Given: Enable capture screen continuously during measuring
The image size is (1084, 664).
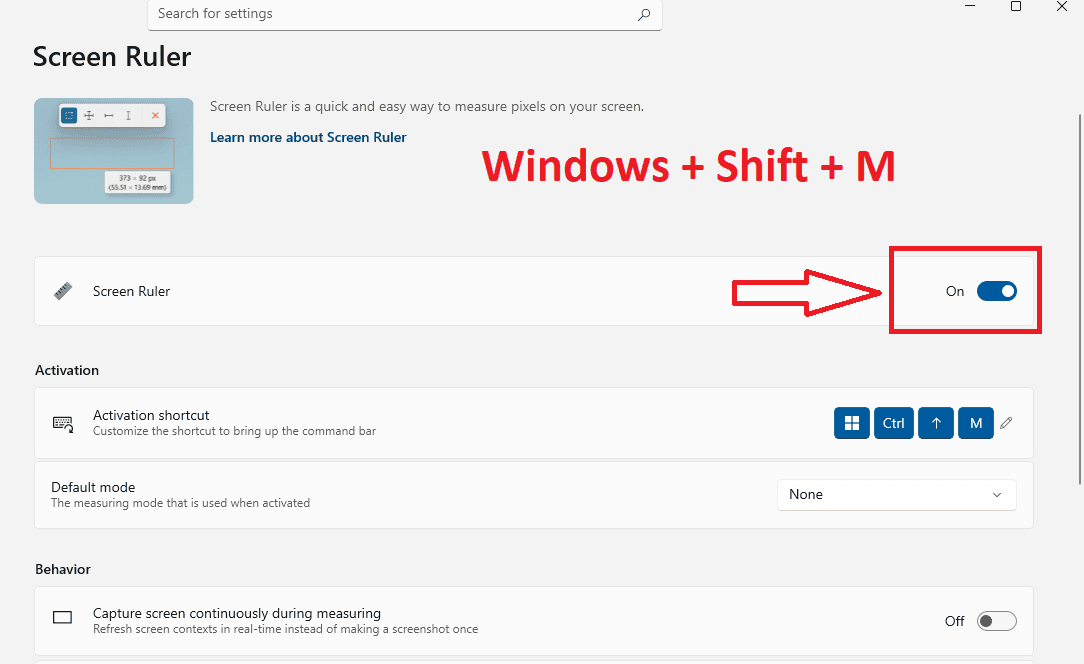Looking at the screenshot, I should coord(996,621).
